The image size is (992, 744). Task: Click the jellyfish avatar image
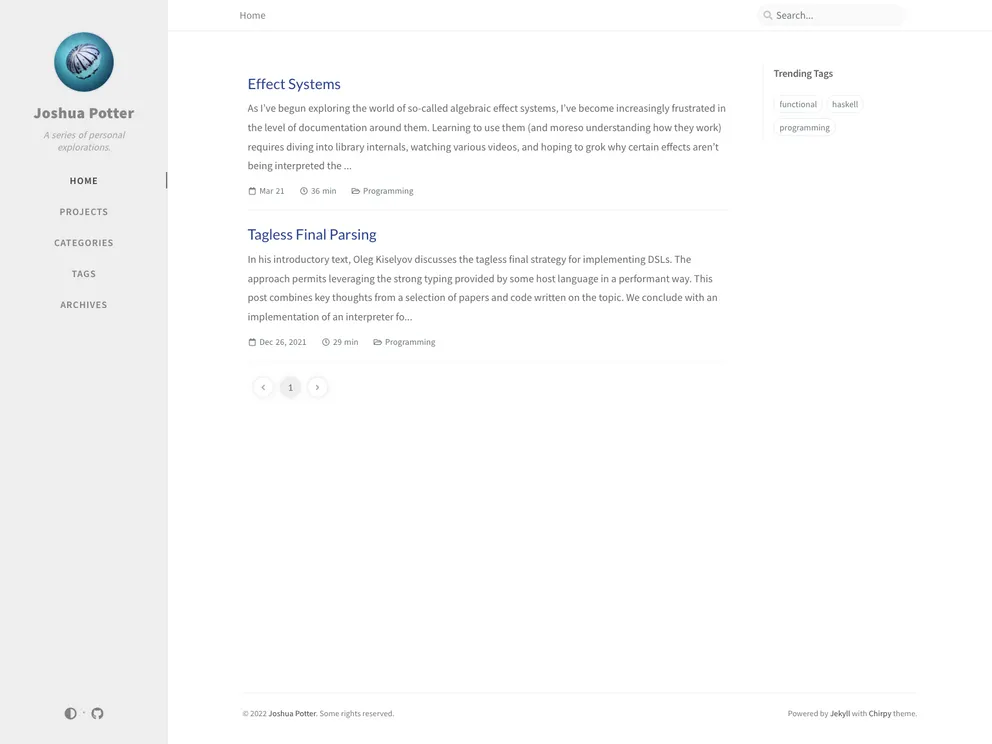click(x=84, y=62)
